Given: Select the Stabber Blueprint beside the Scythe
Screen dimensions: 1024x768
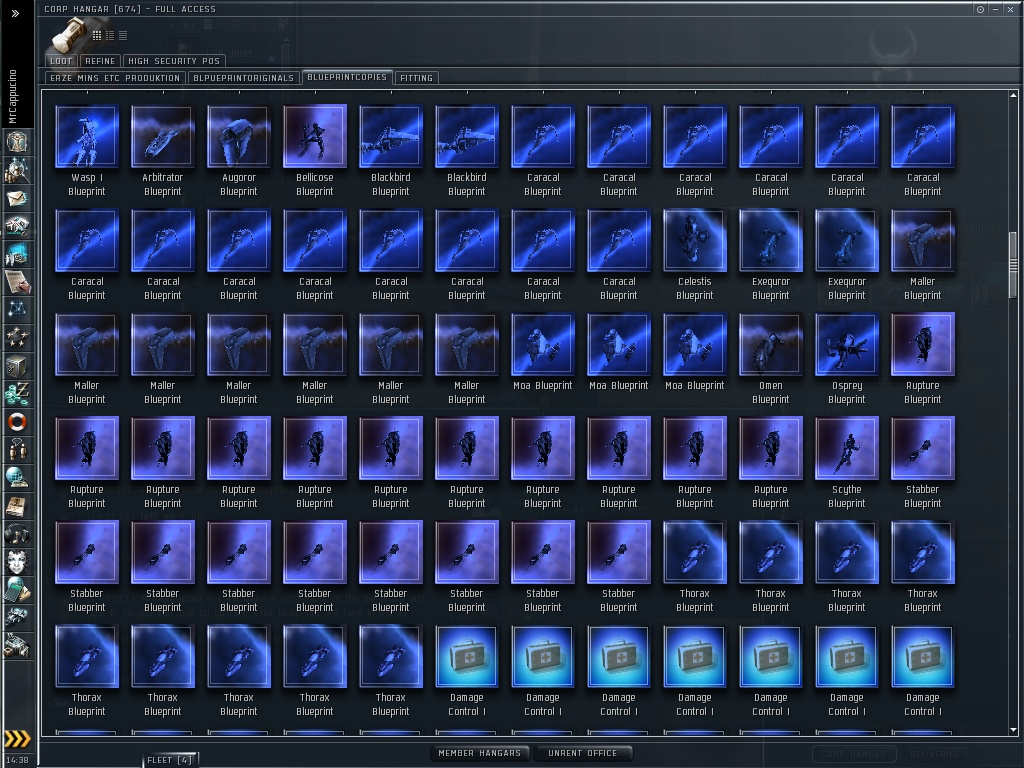Looking at the screenshot, I should (923, 463).
